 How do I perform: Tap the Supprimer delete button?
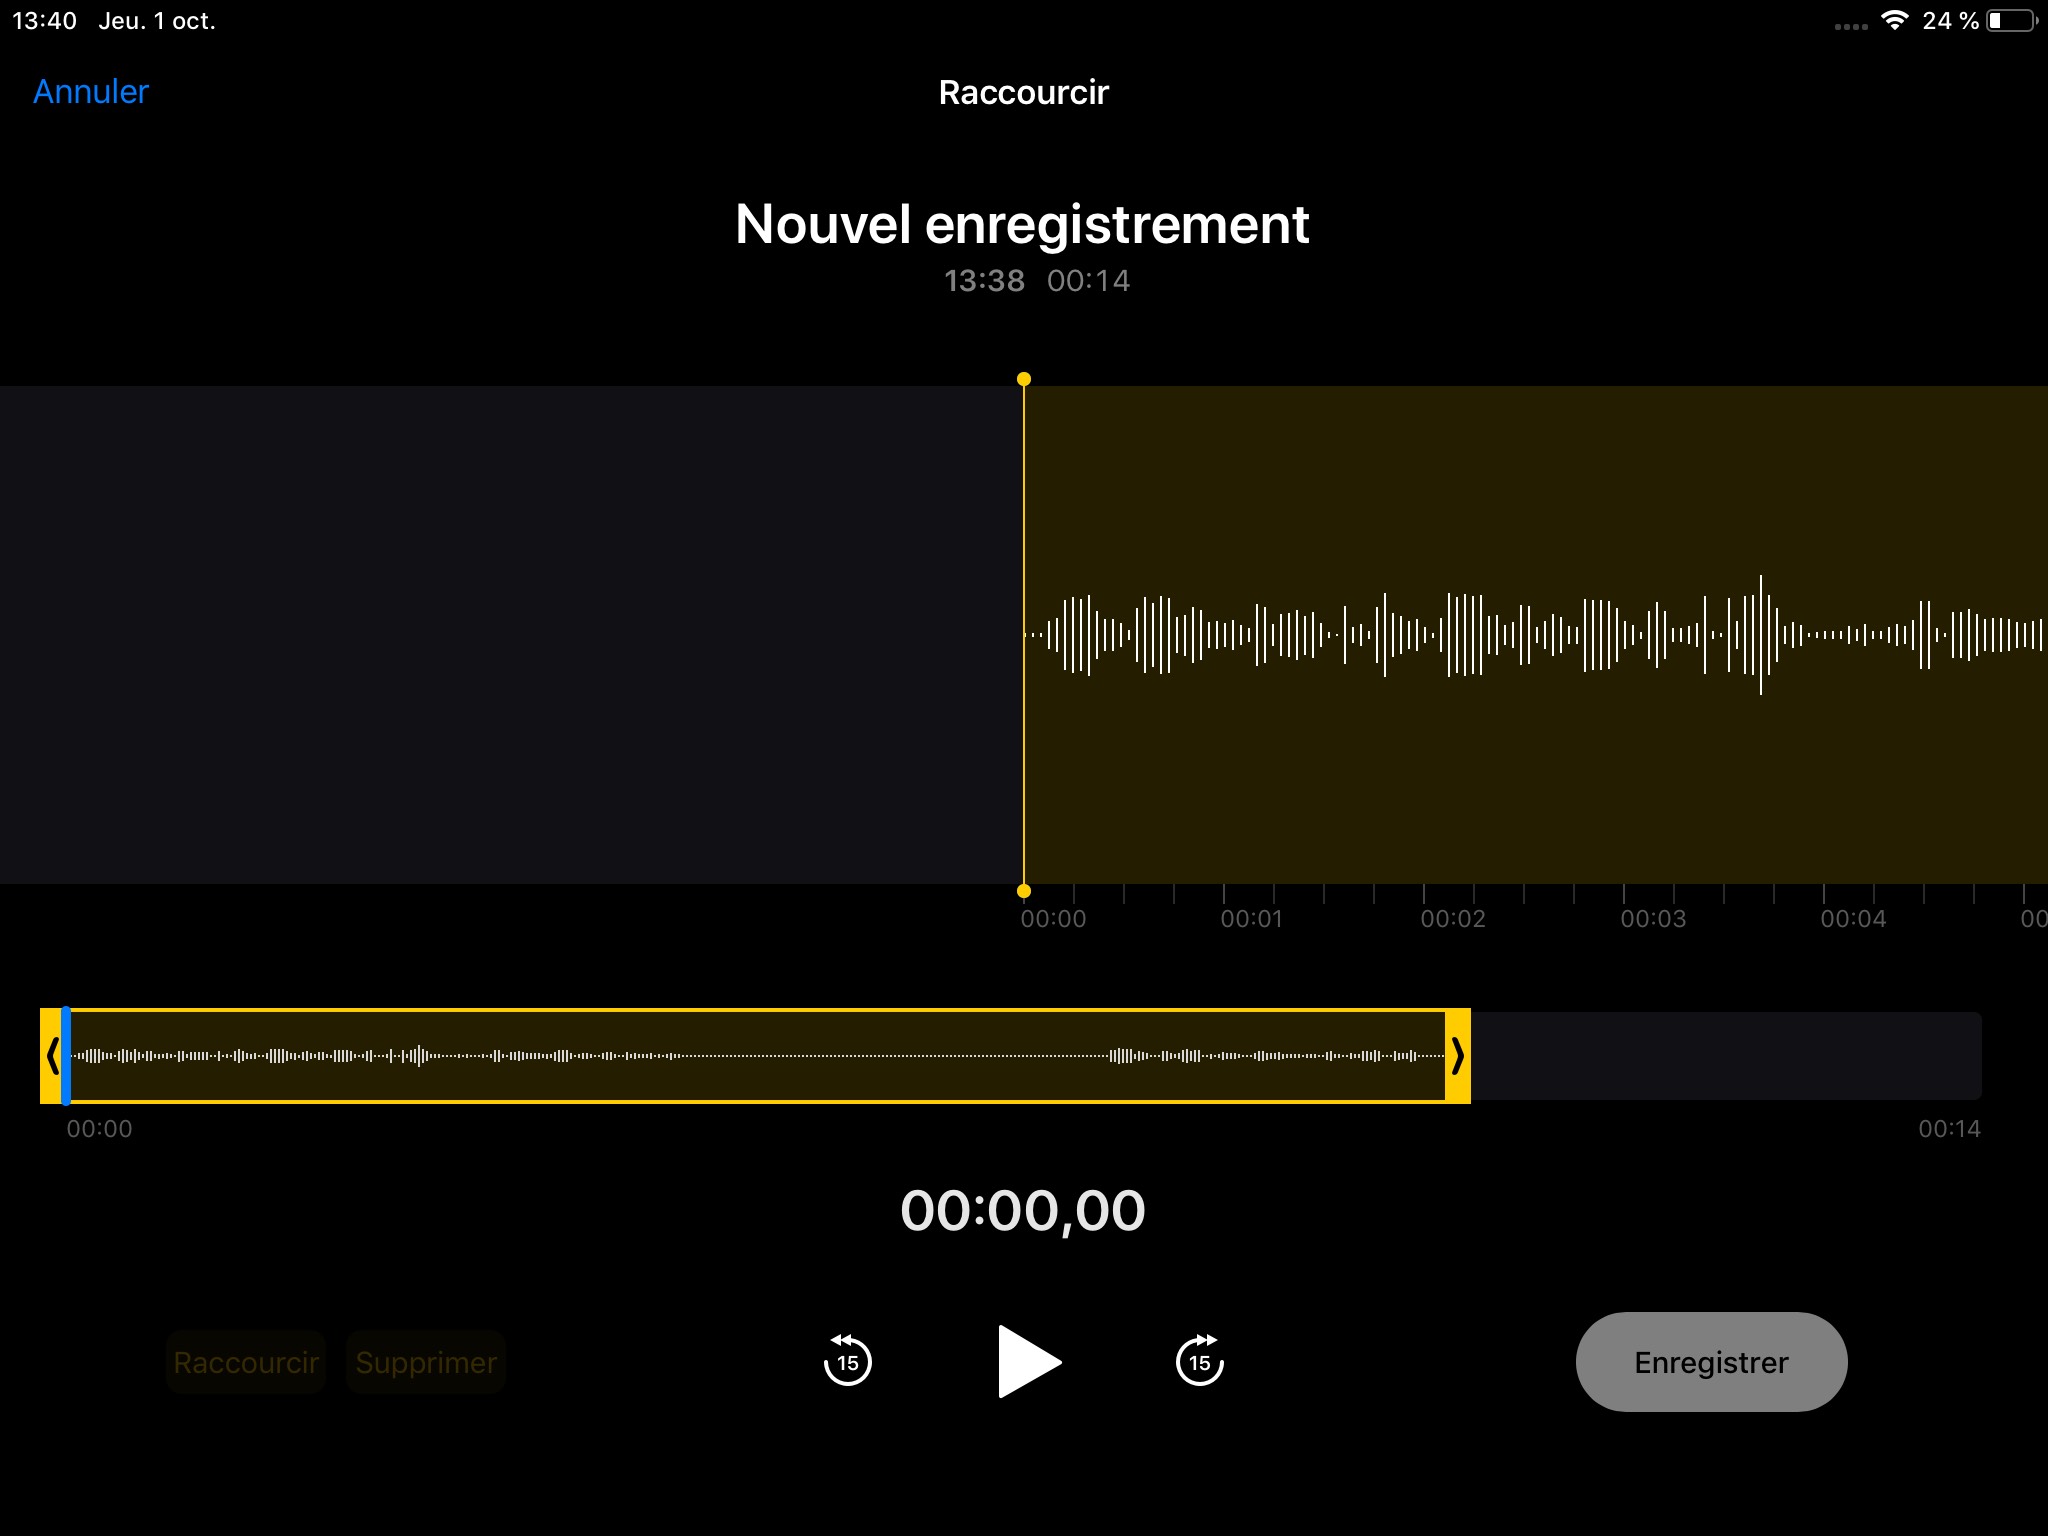pos(426,1362)
